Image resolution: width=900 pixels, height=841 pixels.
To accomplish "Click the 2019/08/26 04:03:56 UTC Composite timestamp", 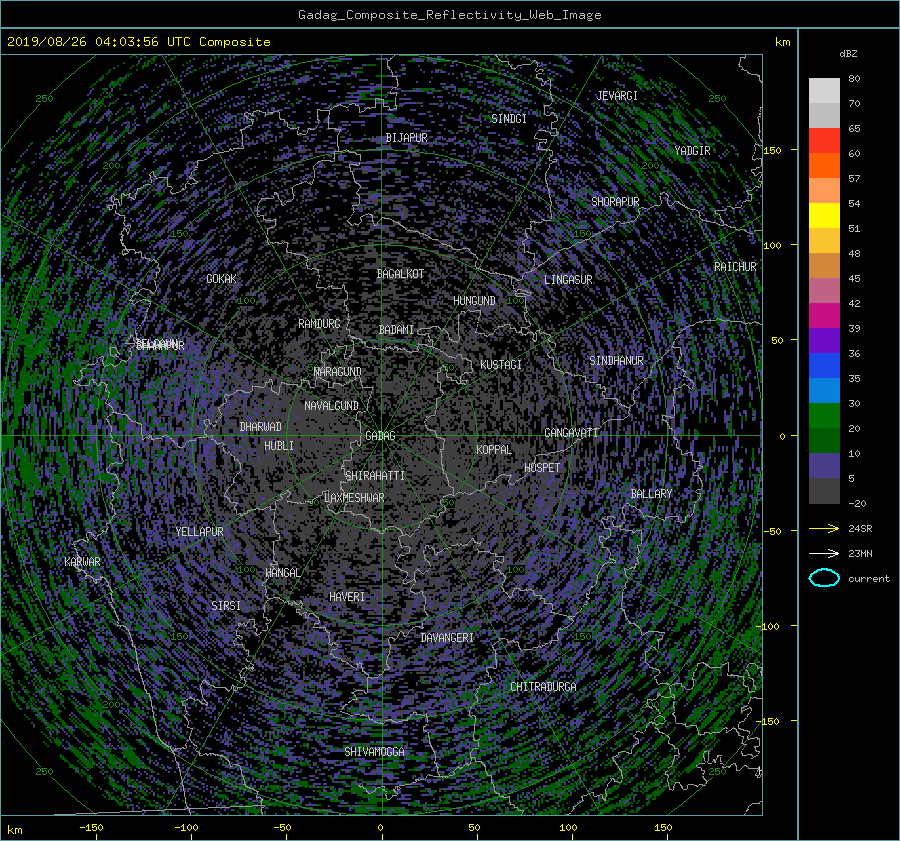I will click(x=138, y=41).
